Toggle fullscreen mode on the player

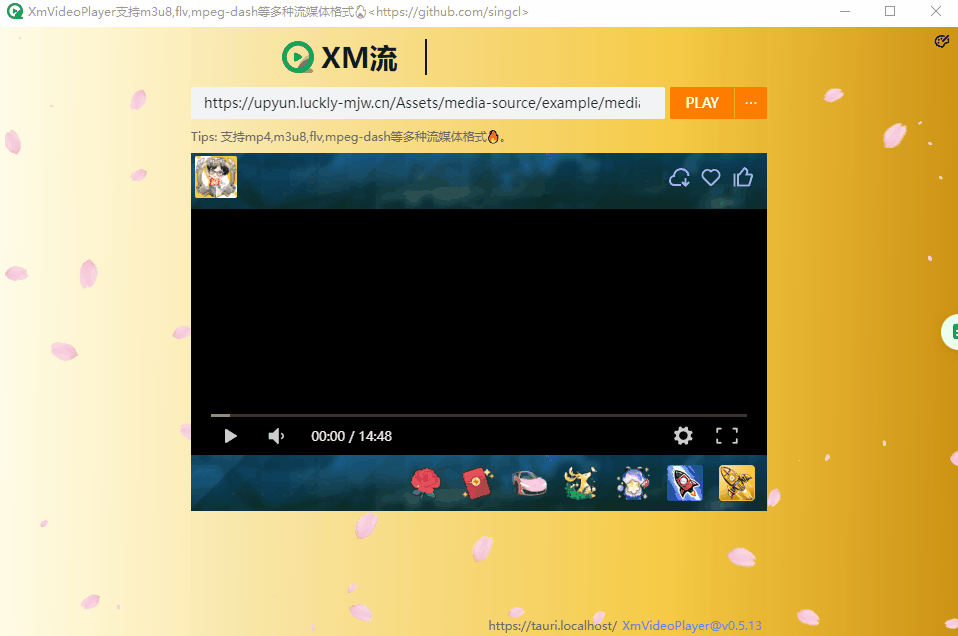727,436
